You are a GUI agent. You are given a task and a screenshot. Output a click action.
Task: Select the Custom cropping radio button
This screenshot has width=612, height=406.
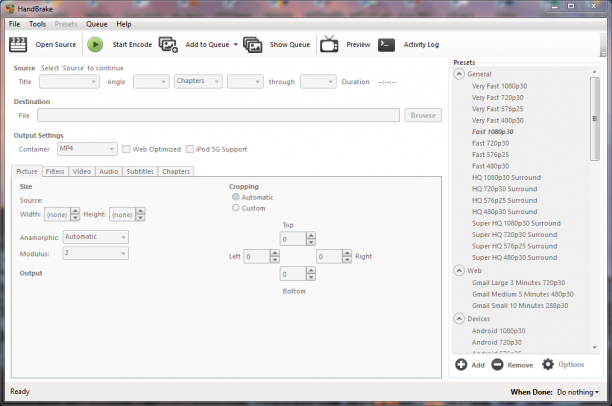point(236,208)
